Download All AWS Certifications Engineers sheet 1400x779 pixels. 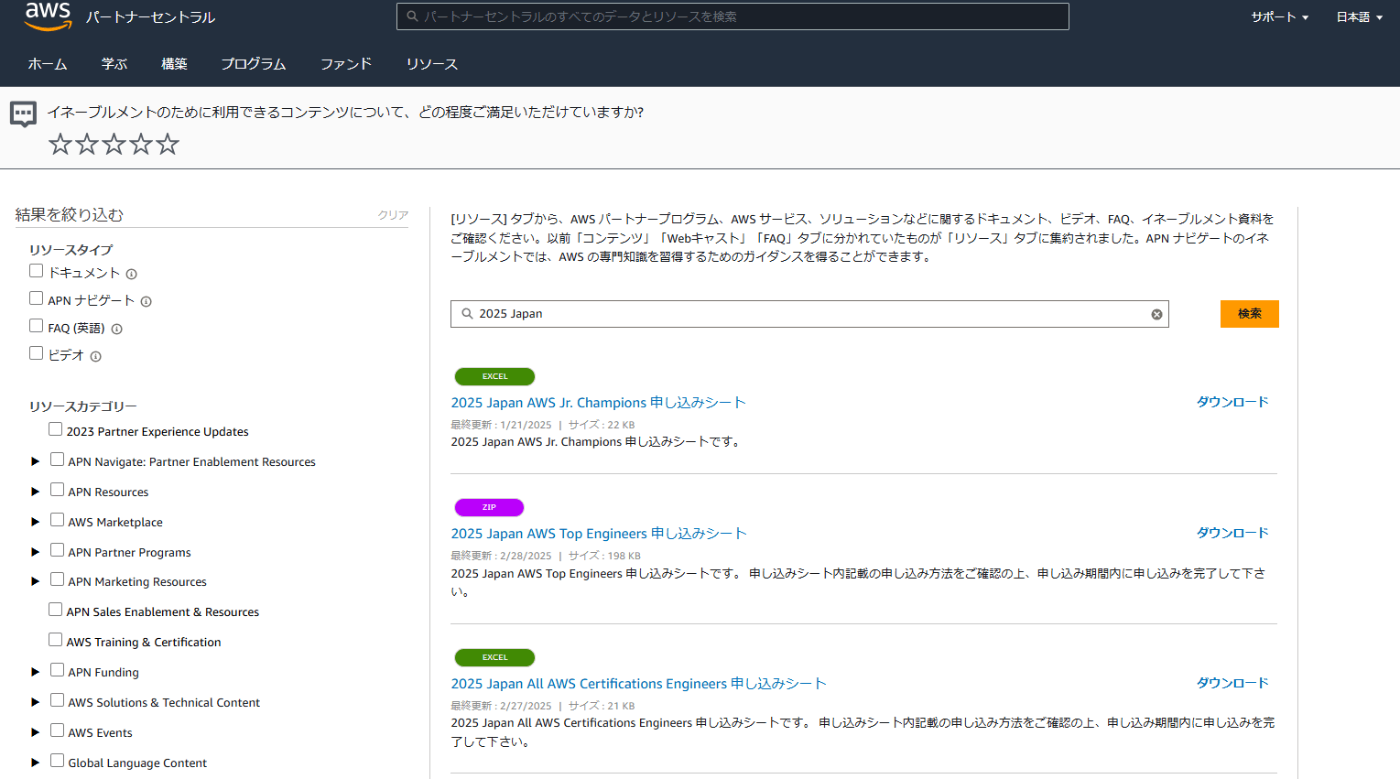pyautogui.click(x=1232, y=683)
